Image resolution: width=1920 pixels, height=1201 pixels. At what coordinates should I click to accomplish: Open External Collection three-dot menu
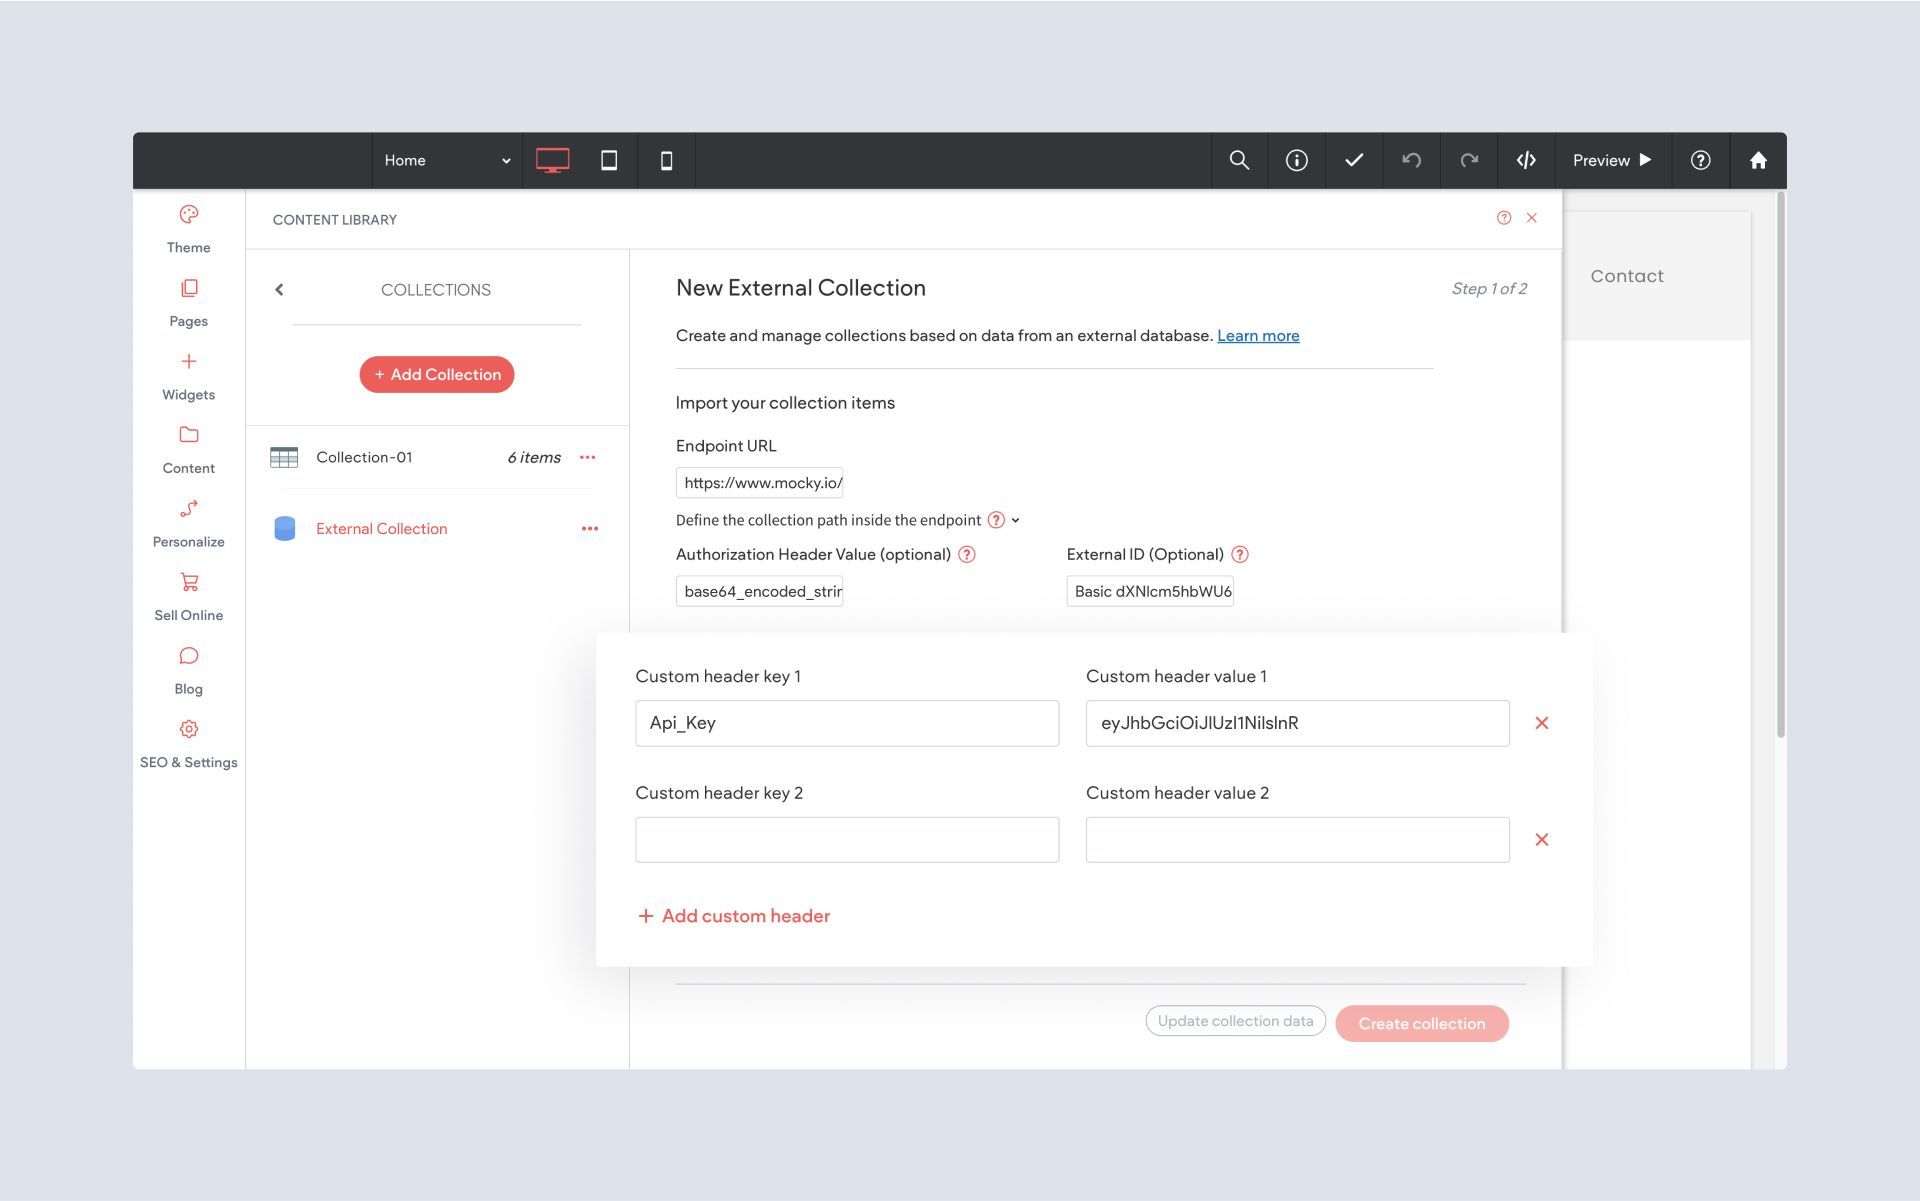590,529
